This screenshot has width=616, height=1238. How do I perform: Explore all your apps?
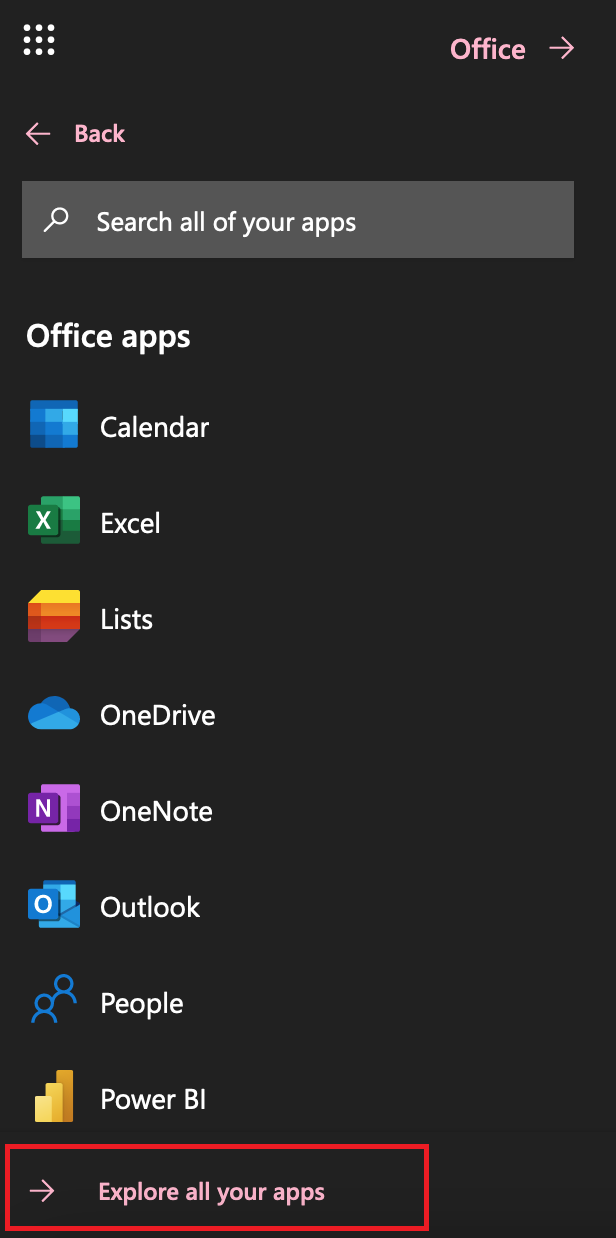click(211, 1190)
